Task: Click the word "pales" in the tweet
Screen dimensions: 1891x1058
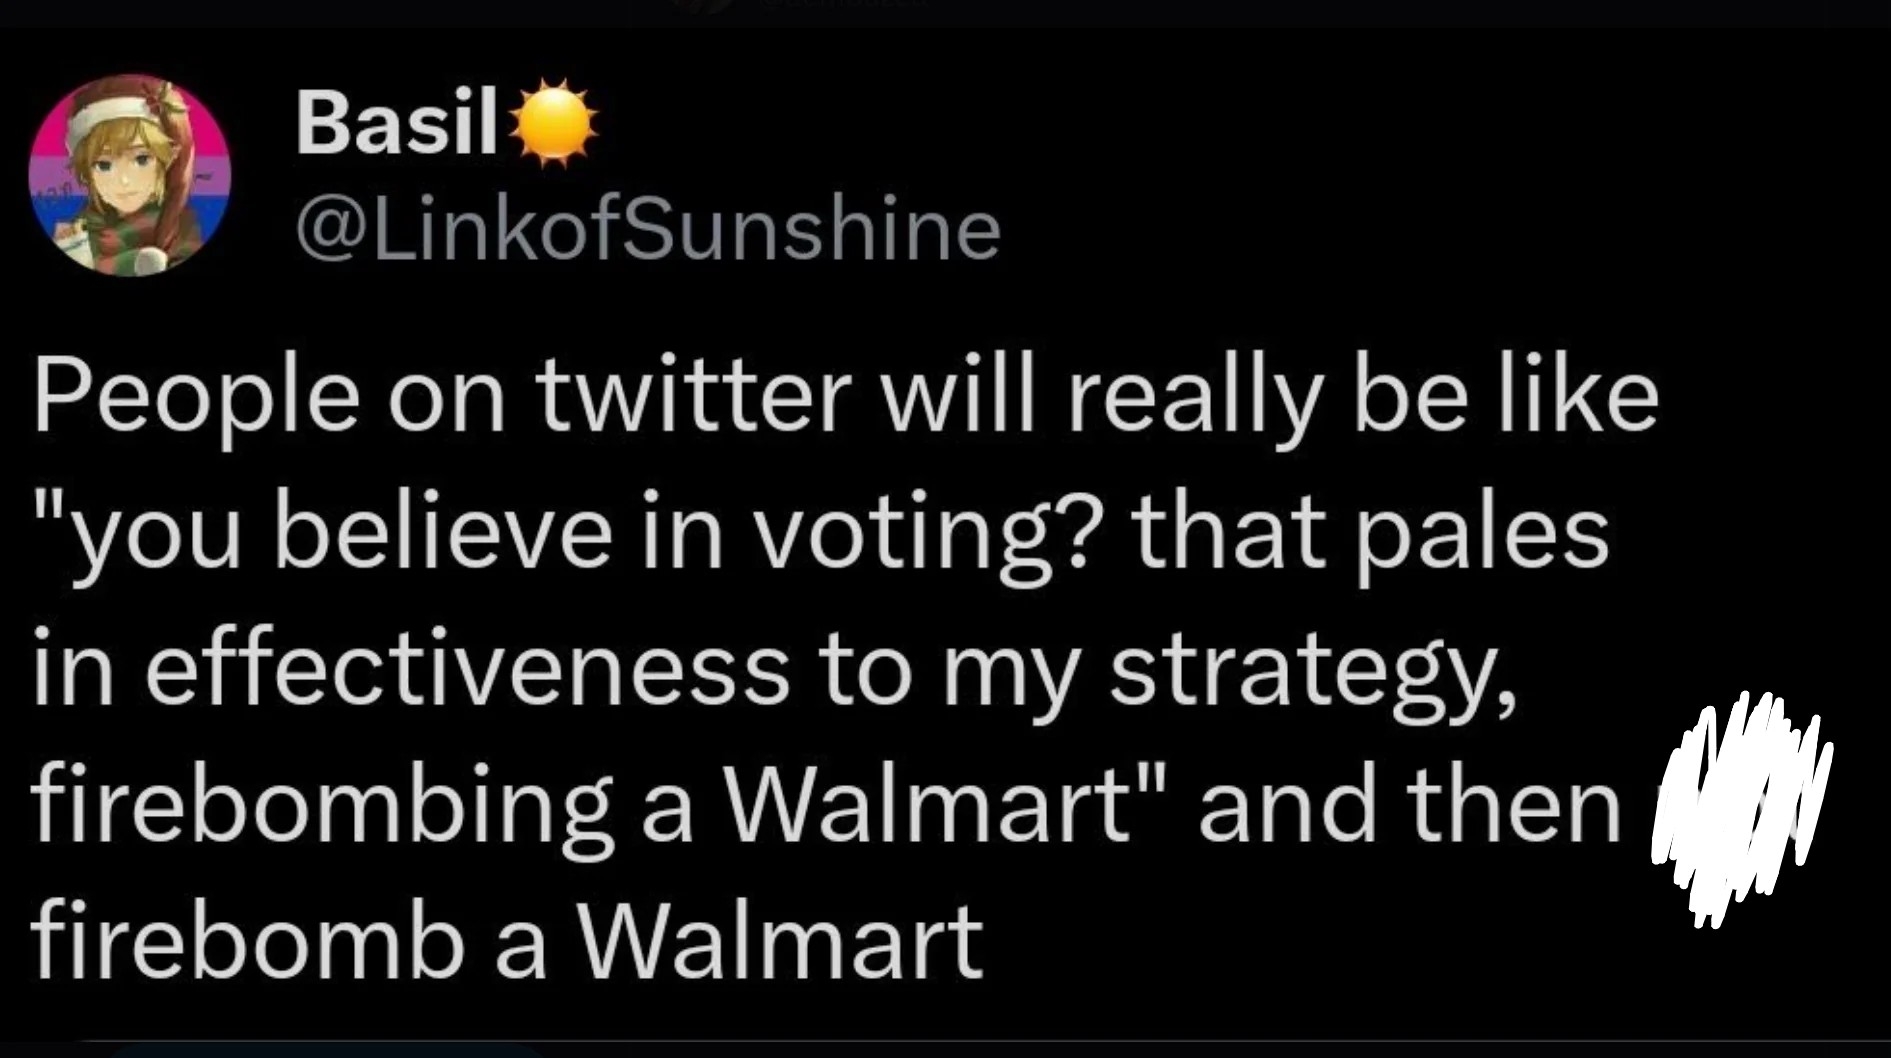Action: point(1482,537)
